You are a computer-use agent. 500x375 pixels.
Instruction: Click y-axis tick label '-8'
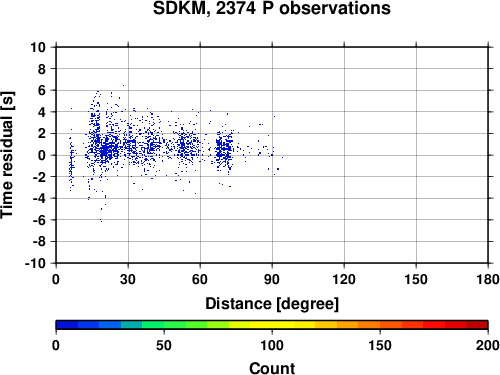[x=39, y=242]
